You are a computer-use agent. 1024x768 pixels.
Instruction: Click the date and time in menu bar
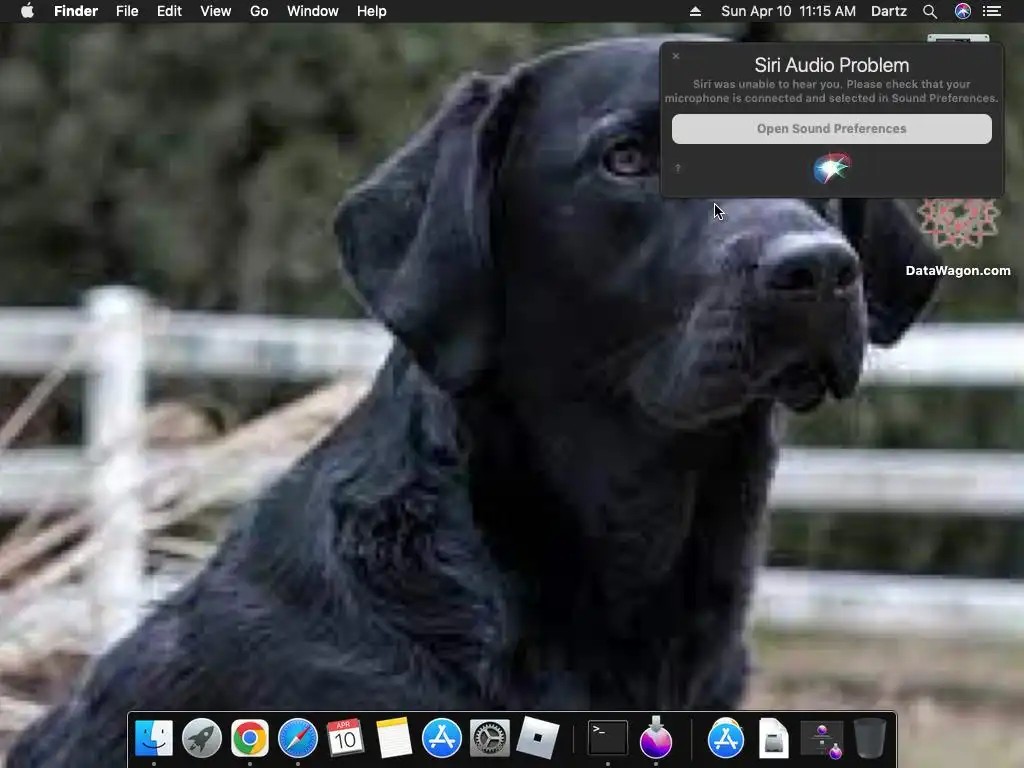[788, 11]
